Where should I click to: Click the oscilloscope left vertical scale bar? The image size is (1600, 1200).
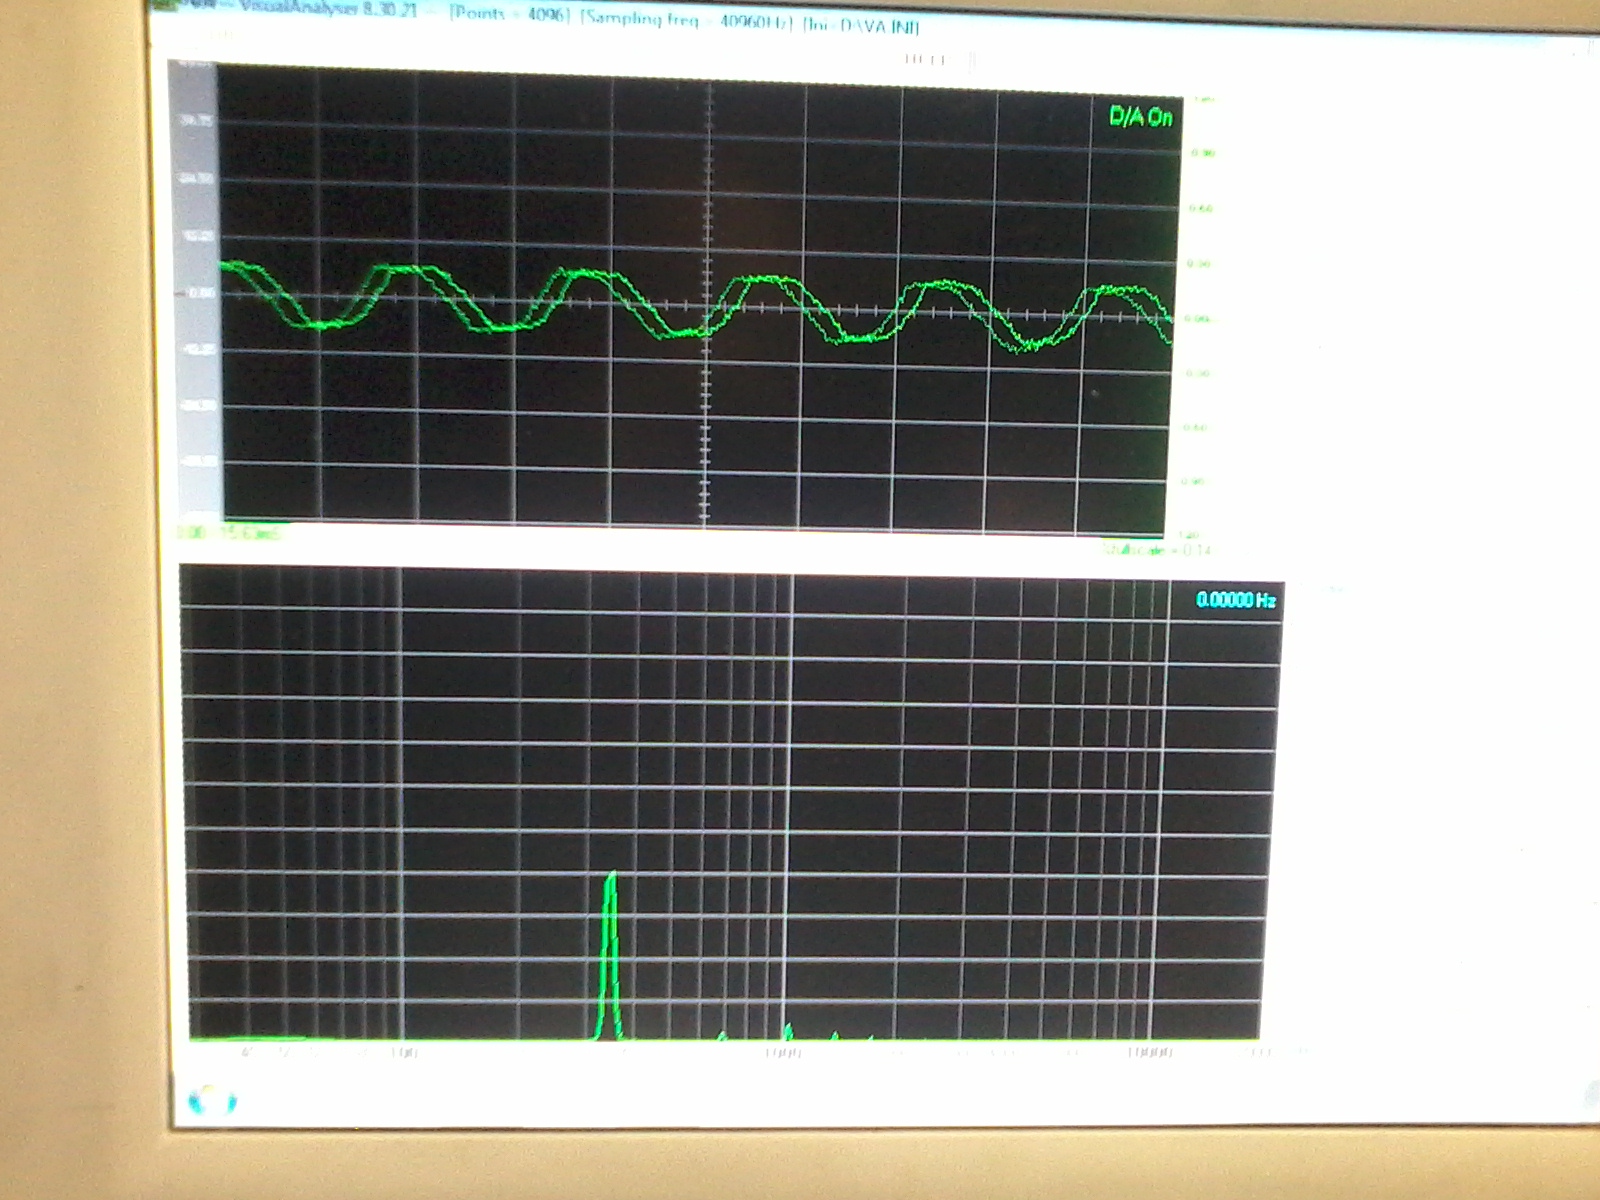tap(196, 290)
